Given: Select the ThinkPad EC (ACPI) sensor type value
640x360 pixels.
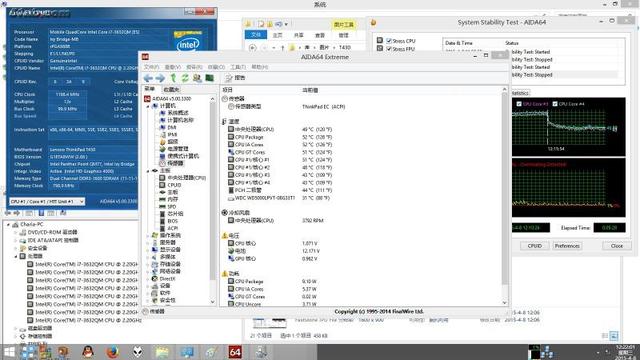Looking at the screenshot, I should 323,107.
